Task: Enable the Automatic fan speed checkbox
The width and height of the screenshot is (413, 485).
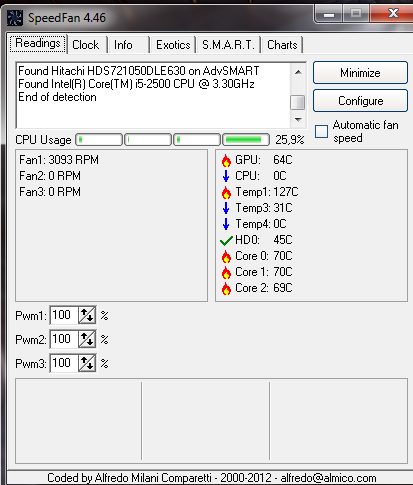Action: pyautogui.click(x=321, y=131)
